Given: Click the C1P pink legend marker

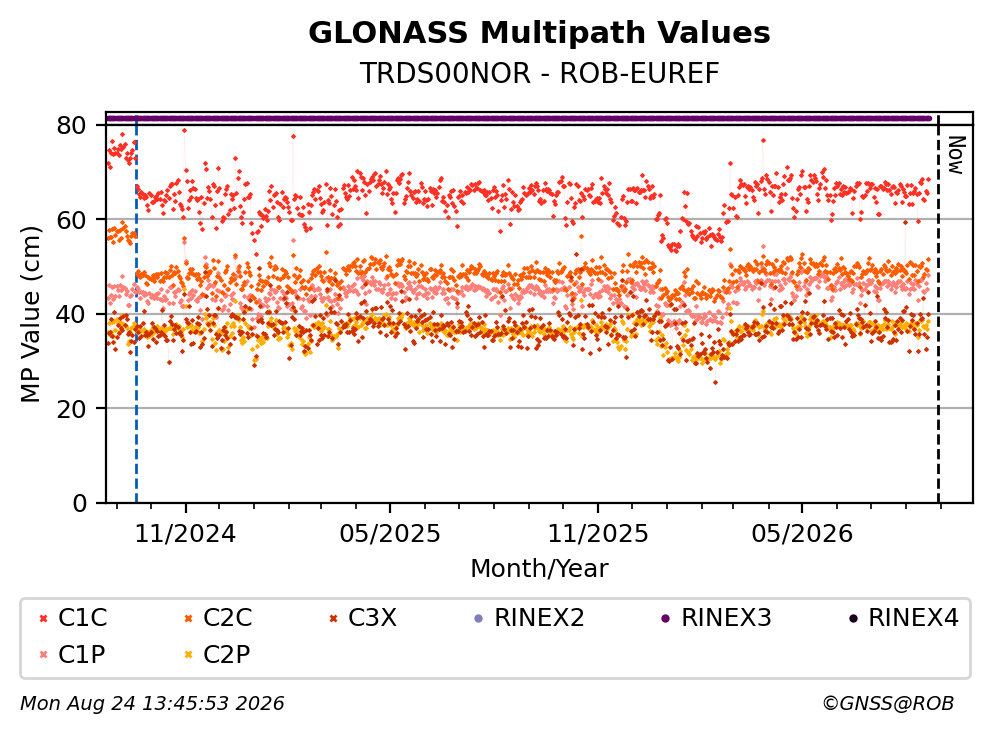Looking at the screenshot, I should click(x=43, y=654).
